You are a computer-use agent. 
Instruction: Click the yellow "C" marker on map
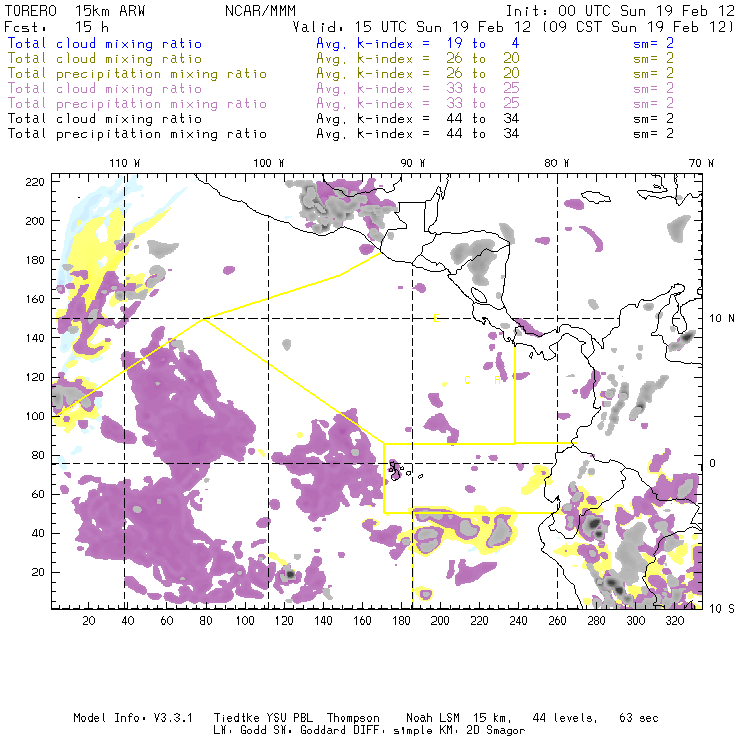(x=467, y=380)
